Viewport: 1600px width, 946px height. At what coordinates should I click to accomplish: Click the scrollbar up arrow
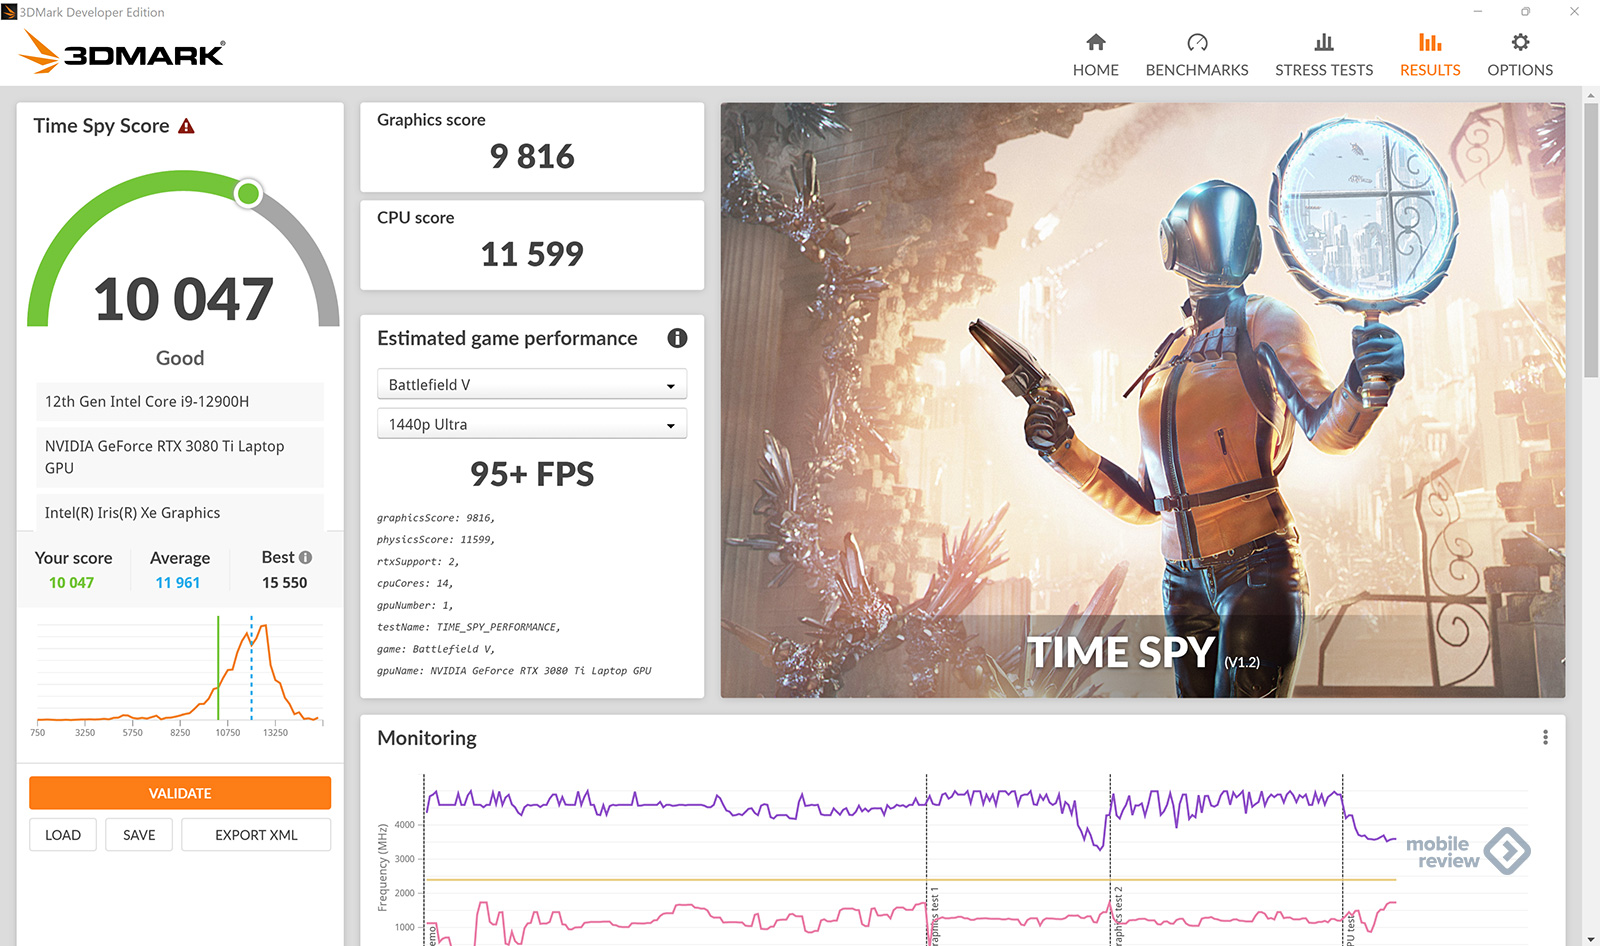pyautogui.click(x=1591, y=95)
